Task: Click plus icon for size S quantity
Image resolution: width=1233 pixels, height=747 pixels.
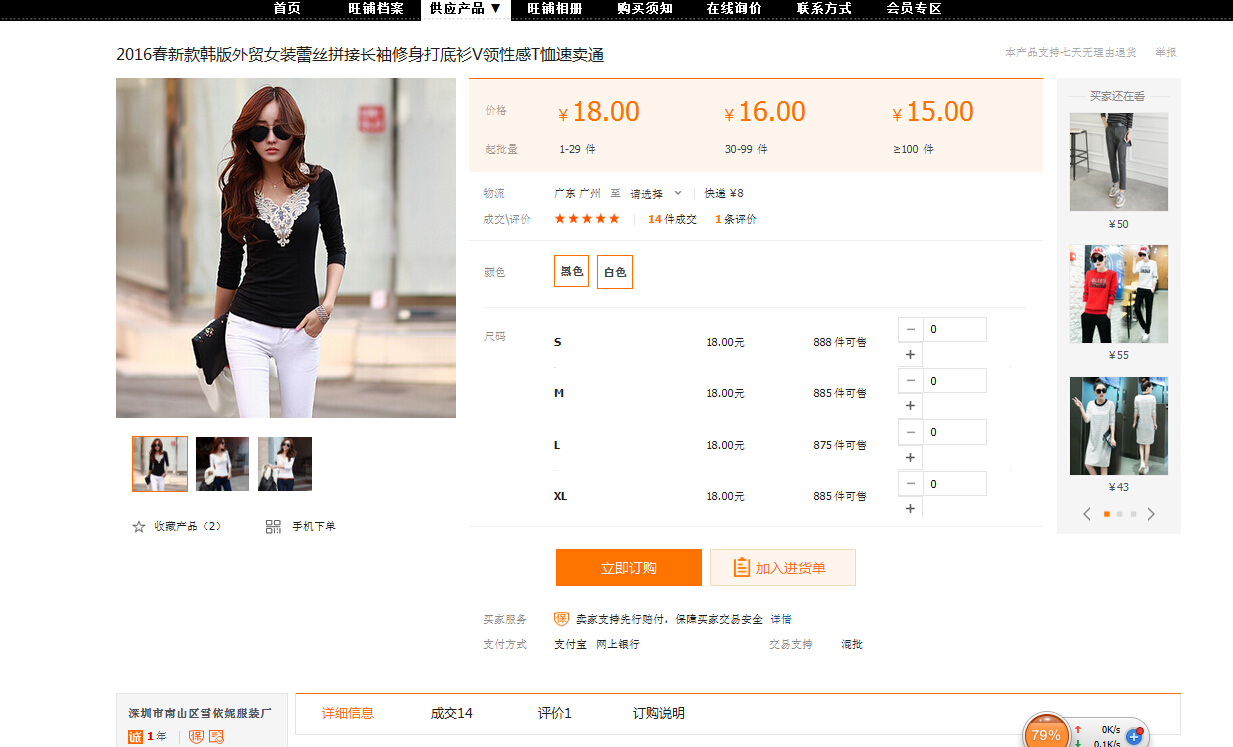Action: pyautogui.click(x=910, y=355)
